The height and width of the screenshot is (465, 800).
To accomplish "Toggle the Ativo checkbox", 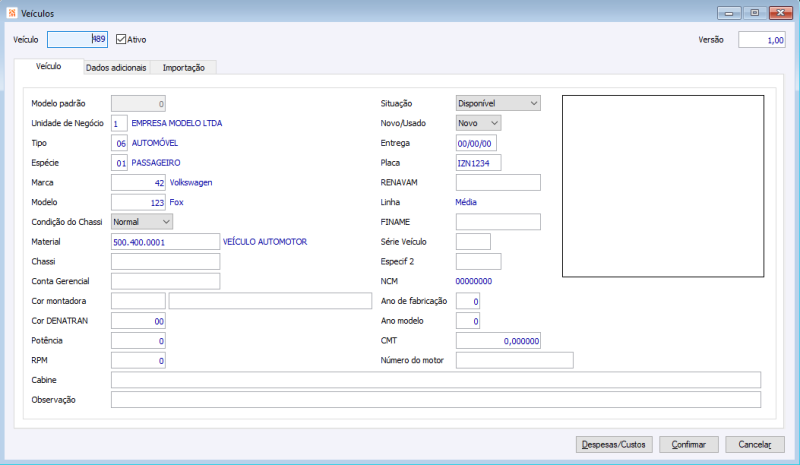I will click(121, 39).
